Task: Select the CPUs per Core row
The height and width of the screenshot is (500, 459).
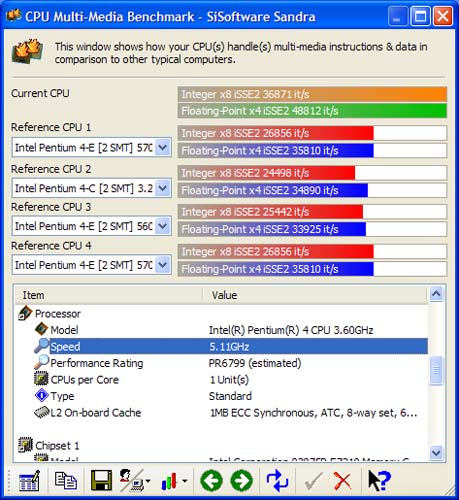Action: pos(221,380)
